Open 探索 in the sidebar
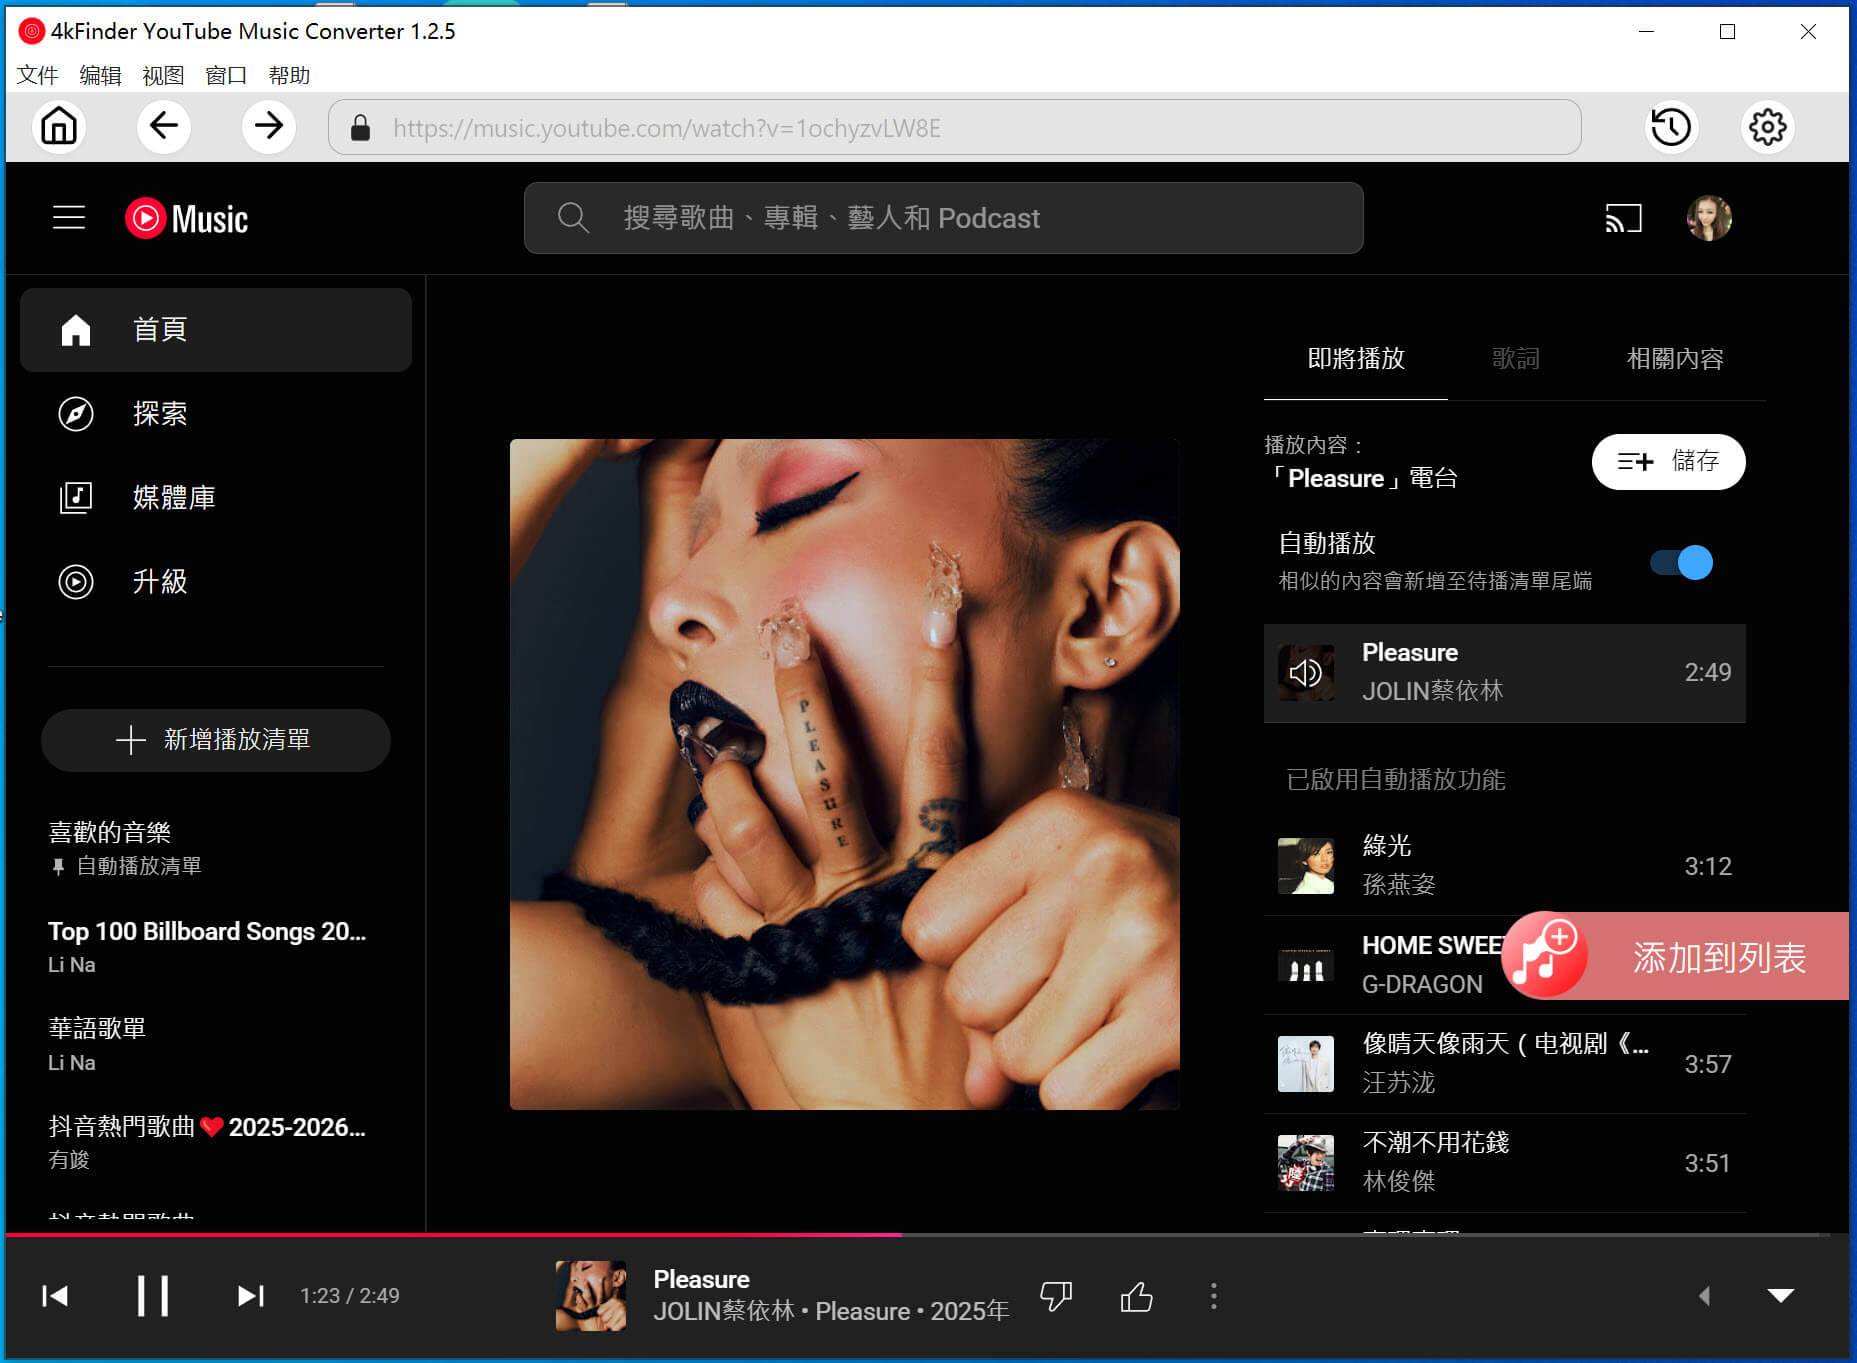This screenshot has width=1857, height=1363. (216, 414)
